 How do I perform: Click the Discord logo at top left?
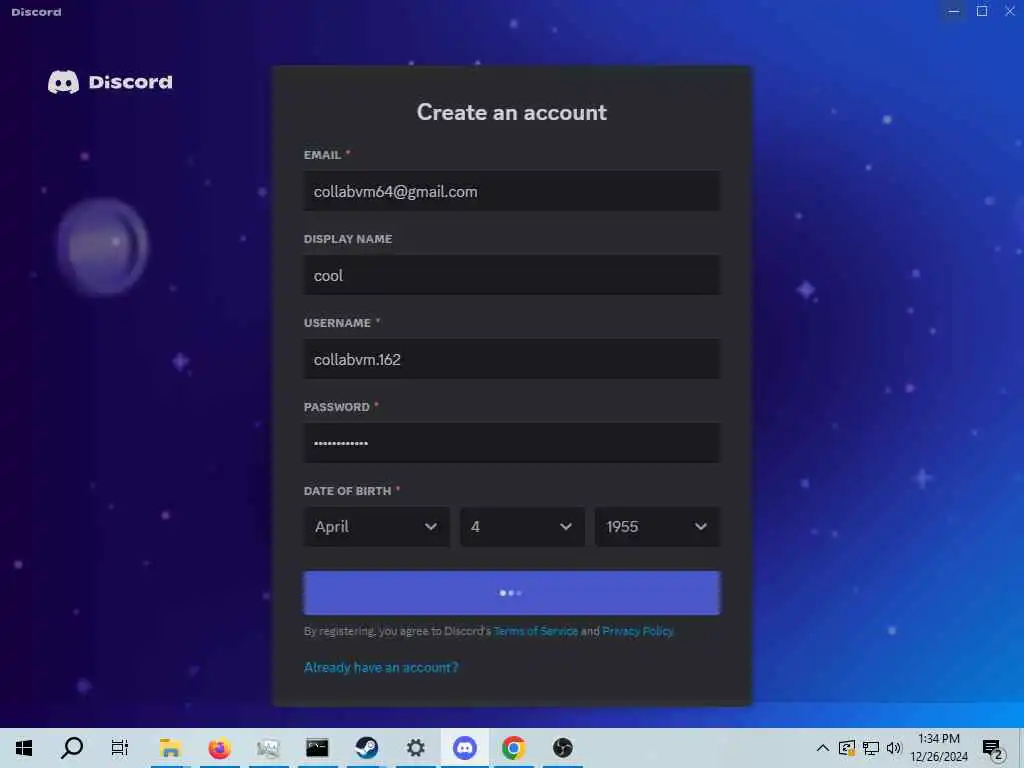click(x=110, y=82)
